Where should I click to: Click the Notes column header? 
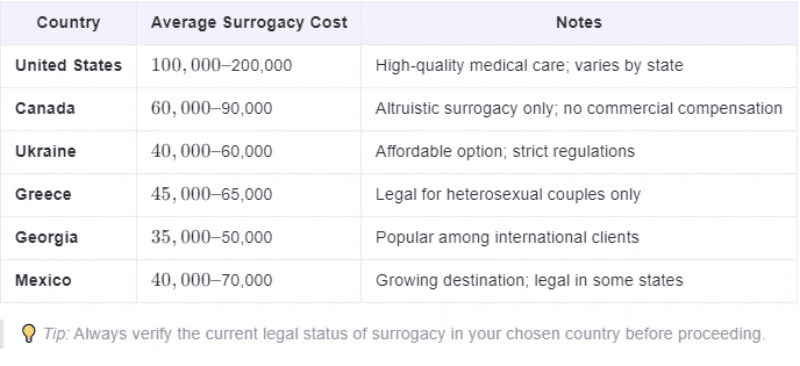pyautogui.click(x=579, y=22)
